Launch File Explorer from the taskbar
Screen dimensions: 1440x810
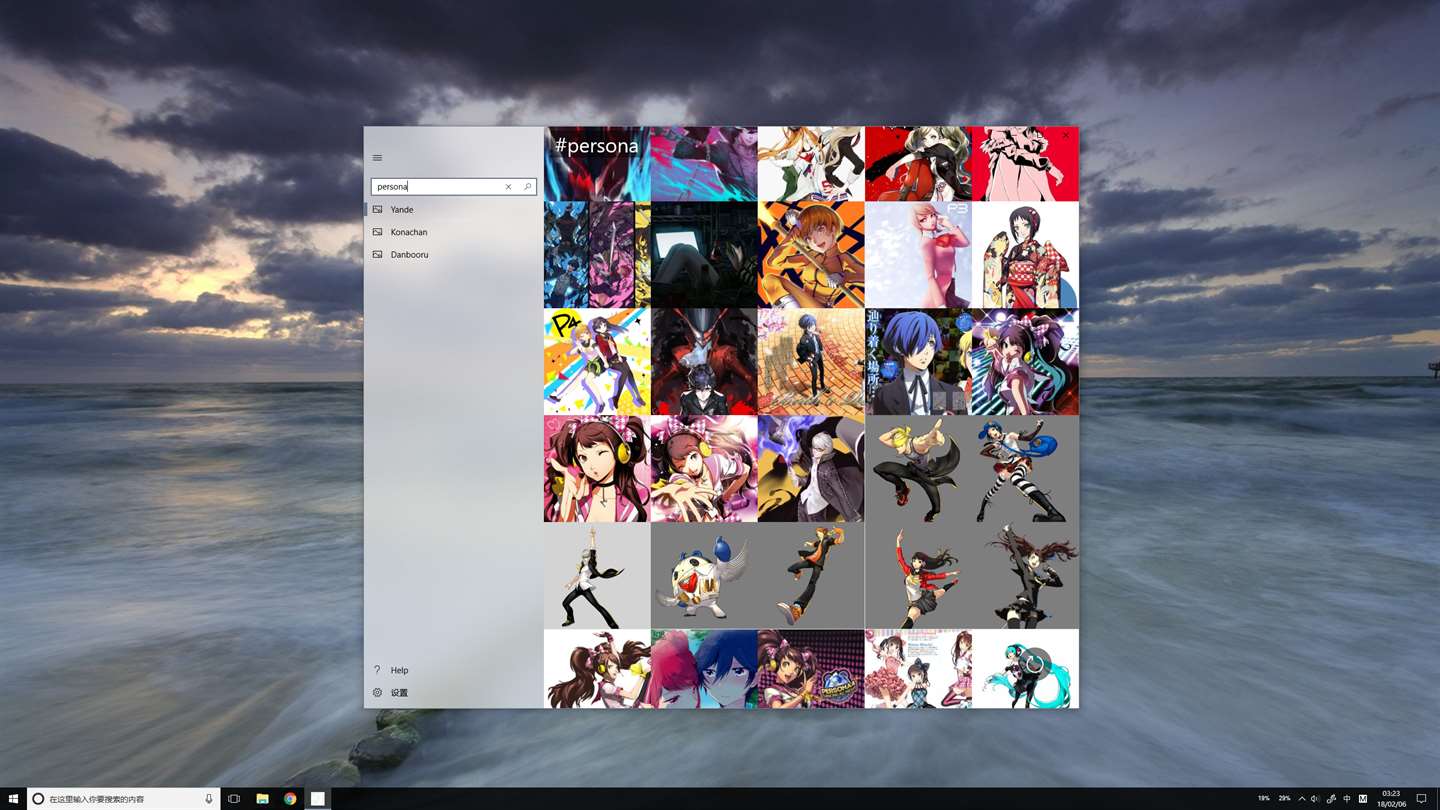coord(262,799)
